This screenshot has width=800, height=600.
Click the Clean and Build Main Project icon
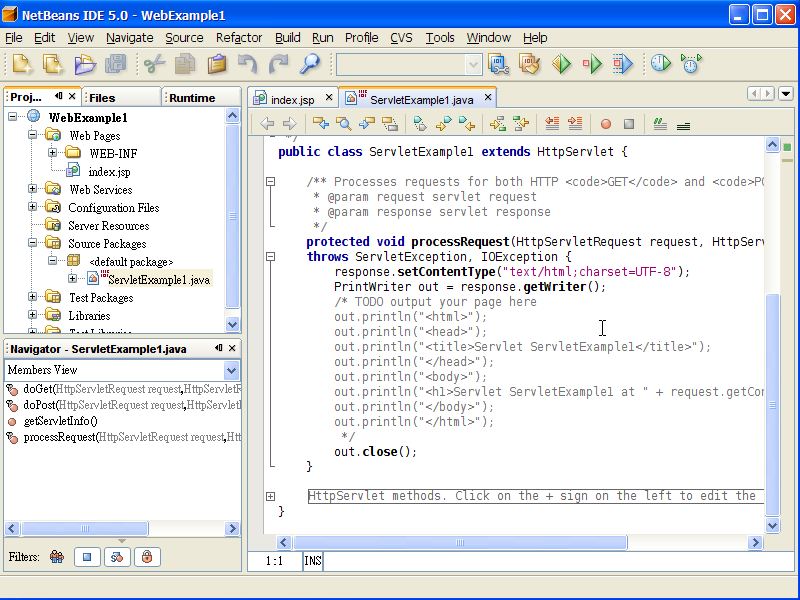(530, 64)
